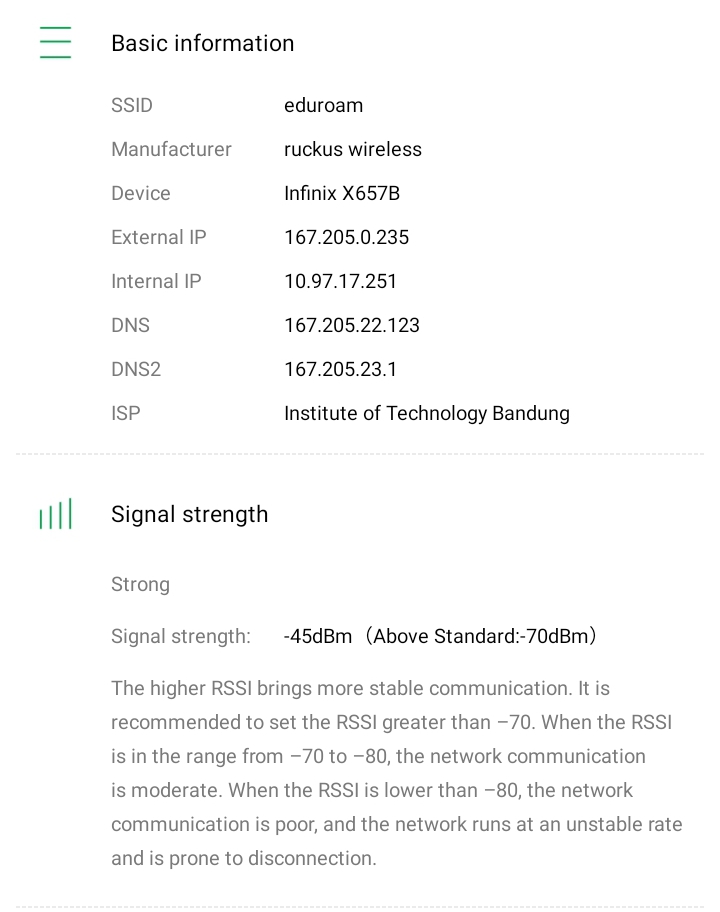Screen dimensions: 720x912
Task: Tap the Device label
Action: pos(141,193)
